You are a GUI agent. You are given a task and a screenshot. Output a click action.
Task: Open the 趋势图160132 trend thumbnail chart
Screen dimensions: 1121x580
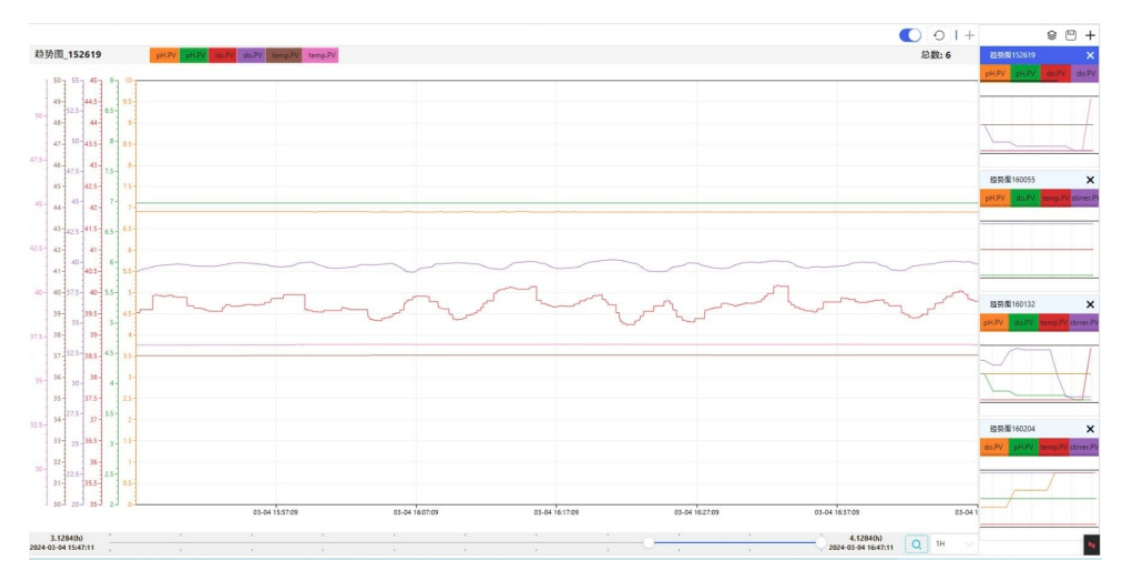coord(1038,374)
